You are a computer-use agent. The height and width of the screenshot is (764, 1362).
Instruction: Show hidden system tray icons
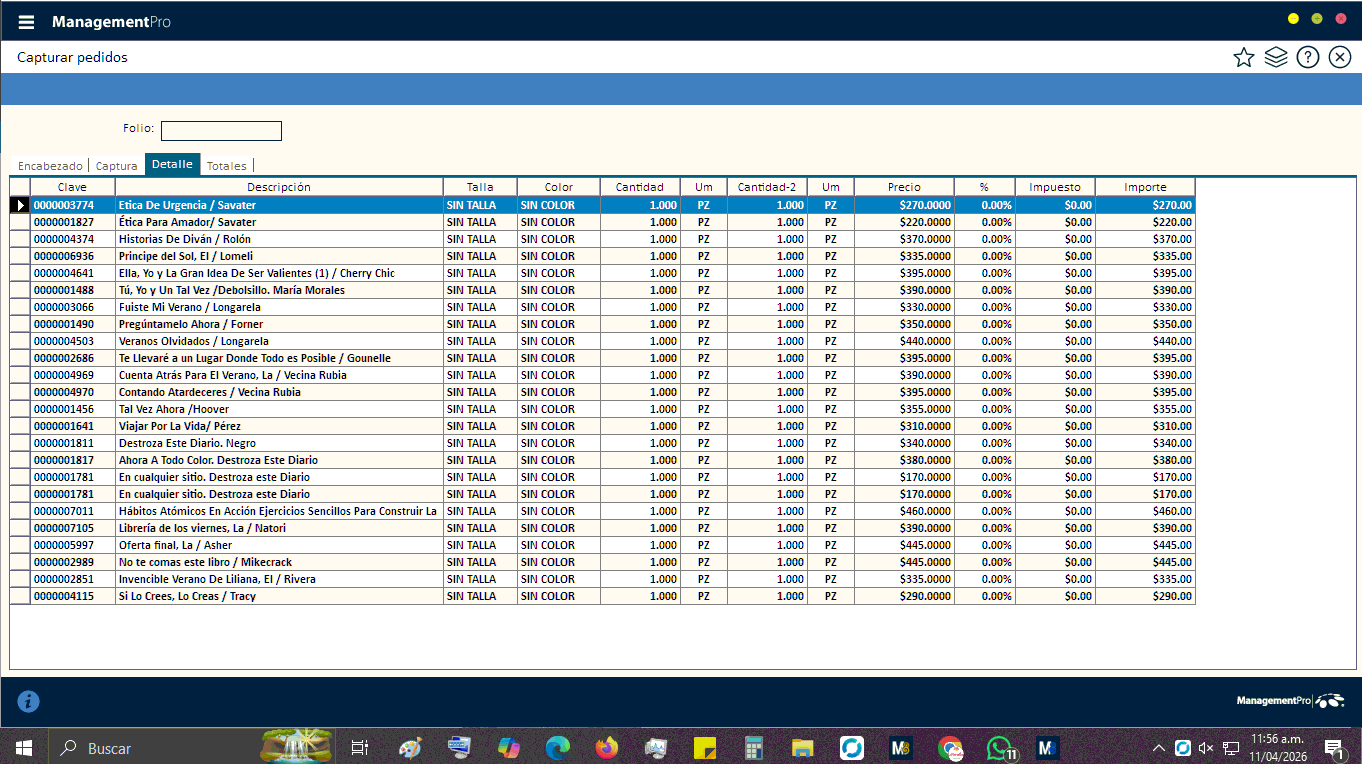point(1158,748)
